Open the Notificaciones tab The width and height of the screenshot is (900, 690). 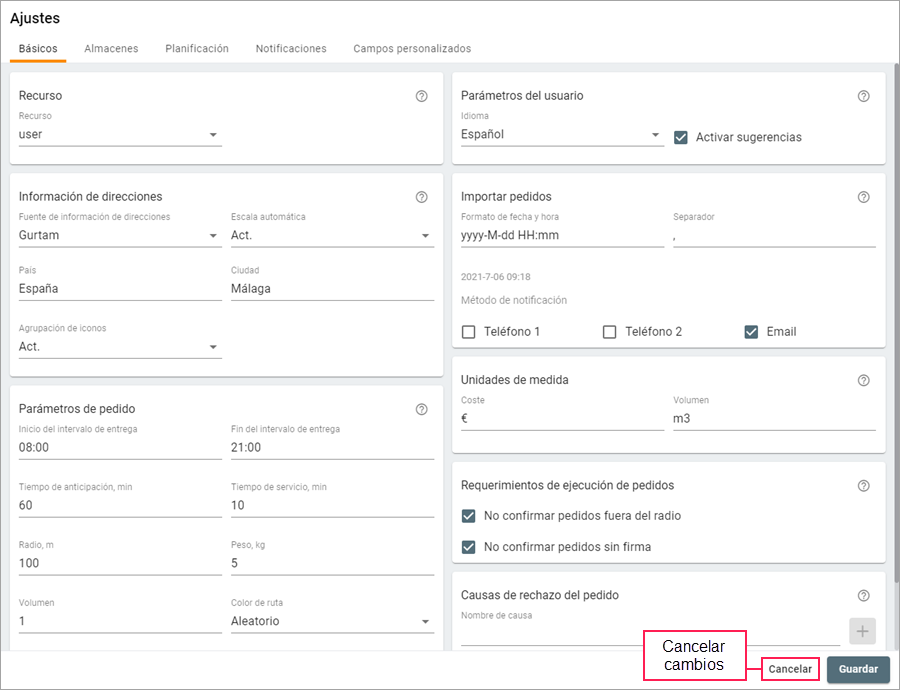point(290,48)
